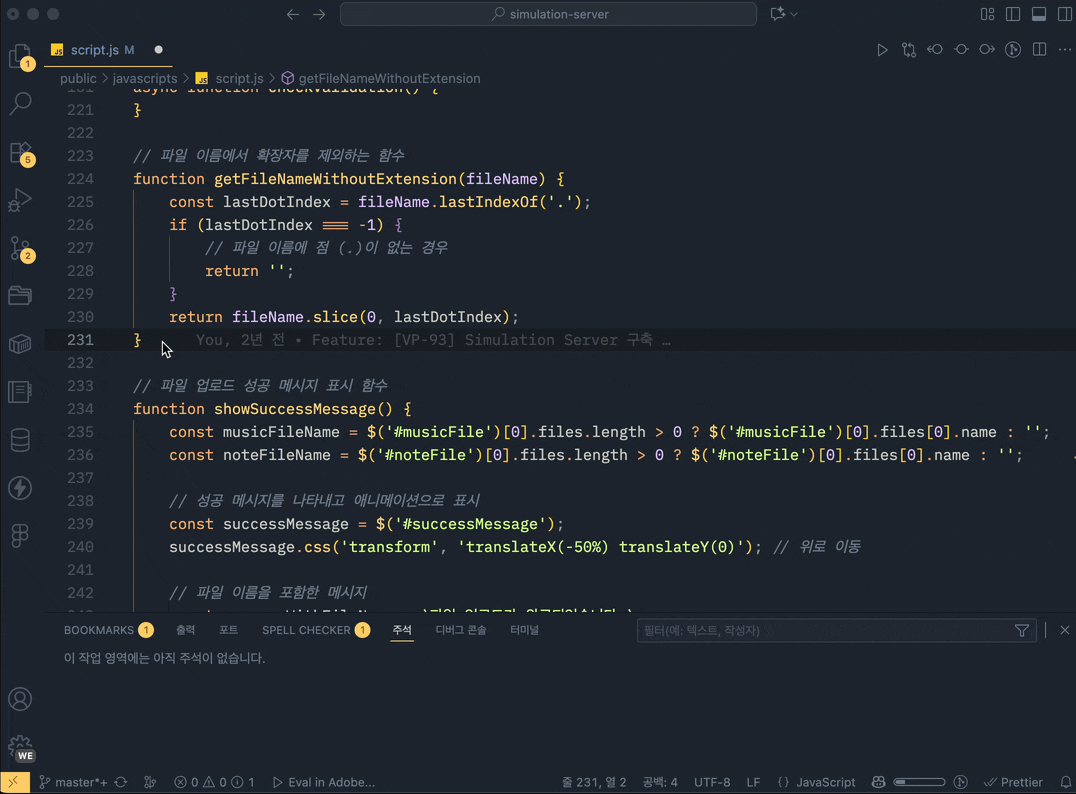
Task: Open the Accounts icon
Action: [x=20, y=699]
